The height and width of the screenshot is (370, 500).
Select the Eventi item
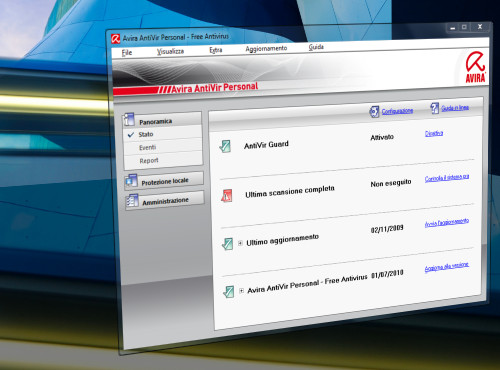[147, 147]
